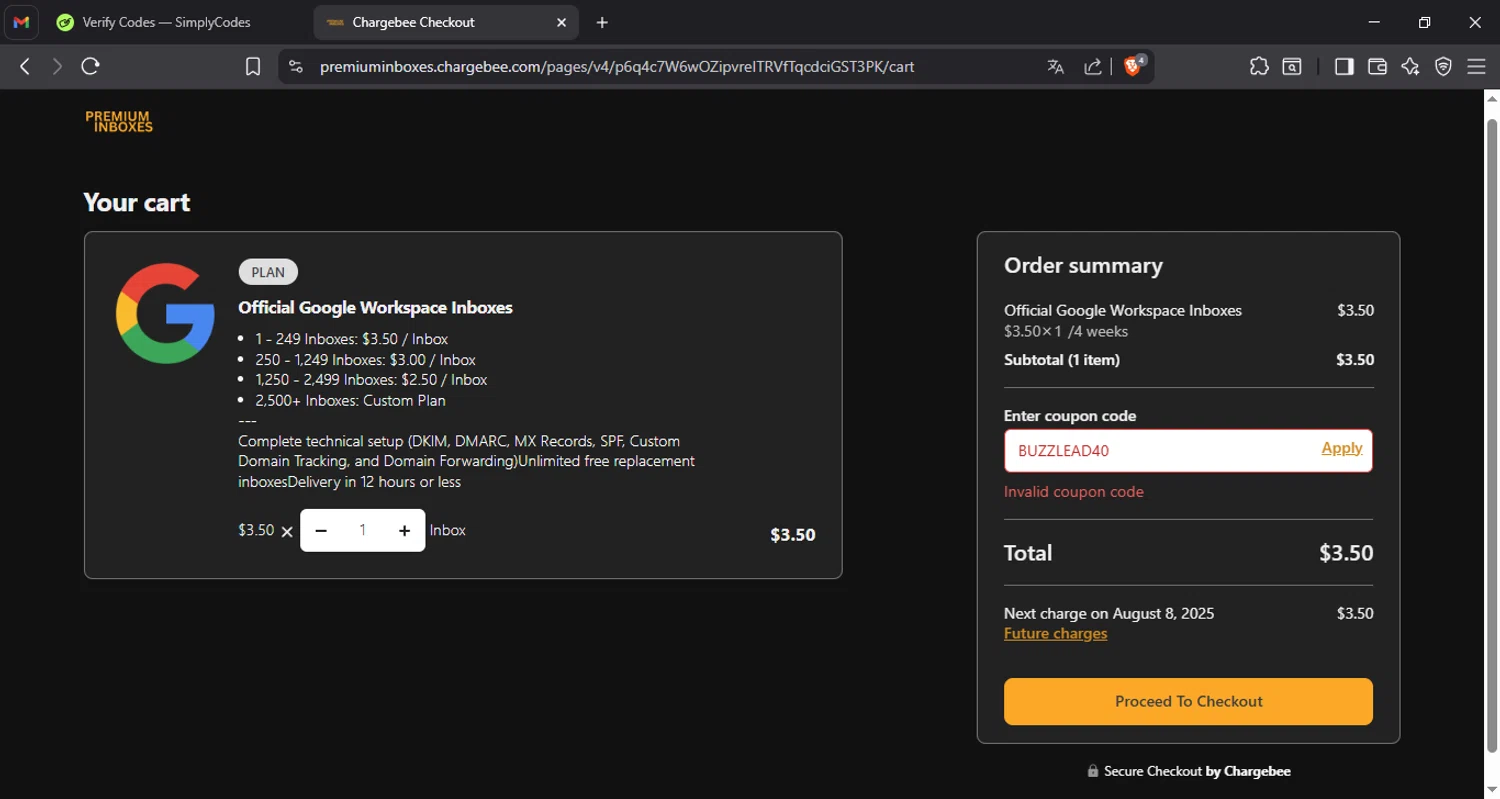Viewport: 1500px width, 799px height.
Task: Bookmark this page
Action: pyautogui.click(x=253, y=66)
